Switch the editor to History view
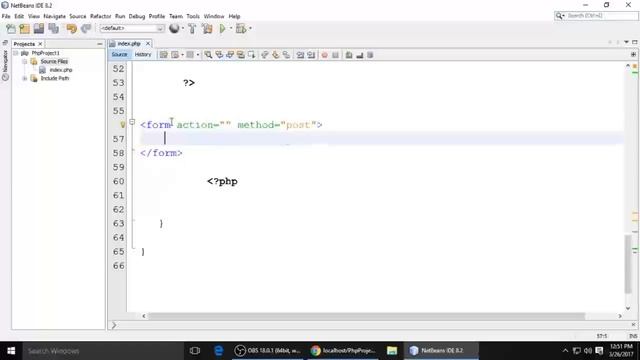Screen dimensions: 640x360 pyautogui.click(x=143, y=55)
